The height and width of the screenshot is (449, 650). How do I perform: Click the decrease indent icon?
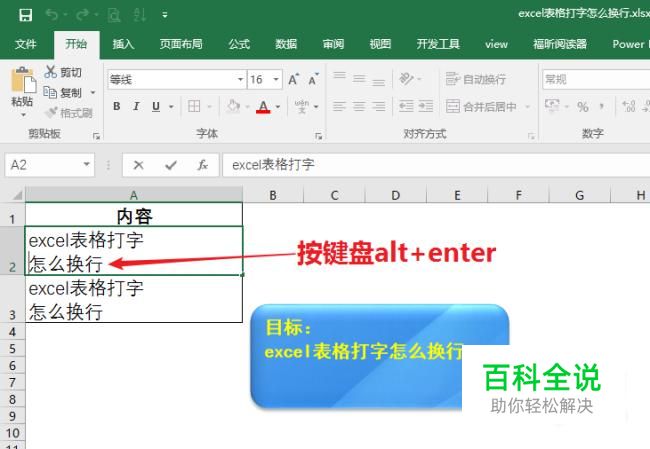[x=406, y=107]
